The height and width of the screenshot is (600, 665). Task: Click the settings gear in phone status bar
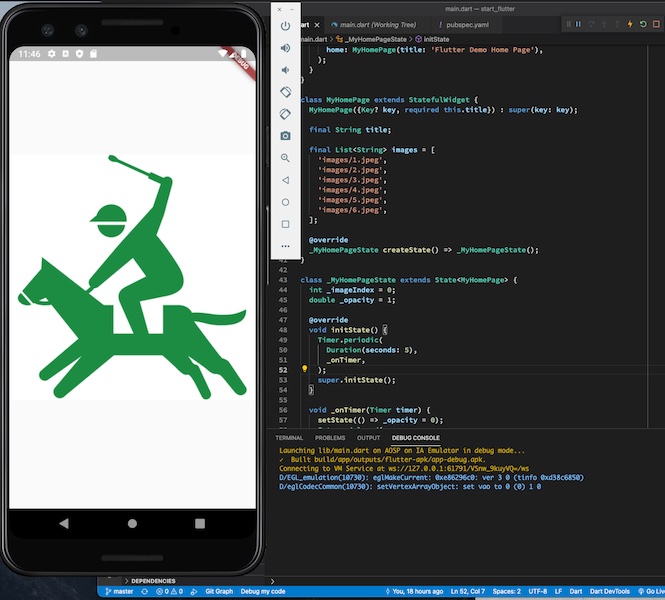point(51,54)
